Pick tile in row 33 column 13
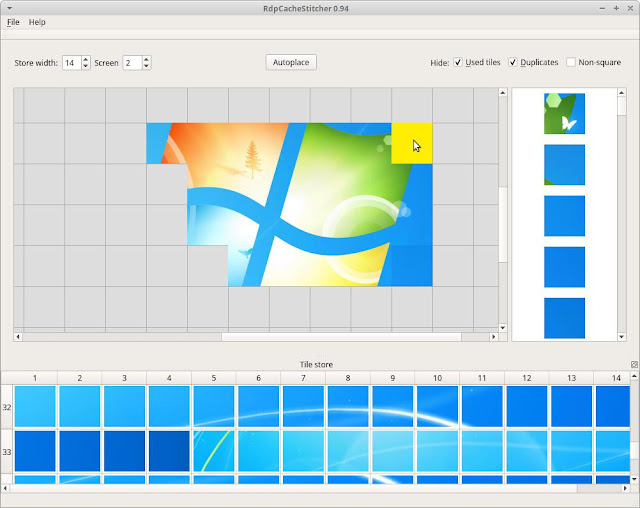 pyautogui.click(x=572, y=451)
